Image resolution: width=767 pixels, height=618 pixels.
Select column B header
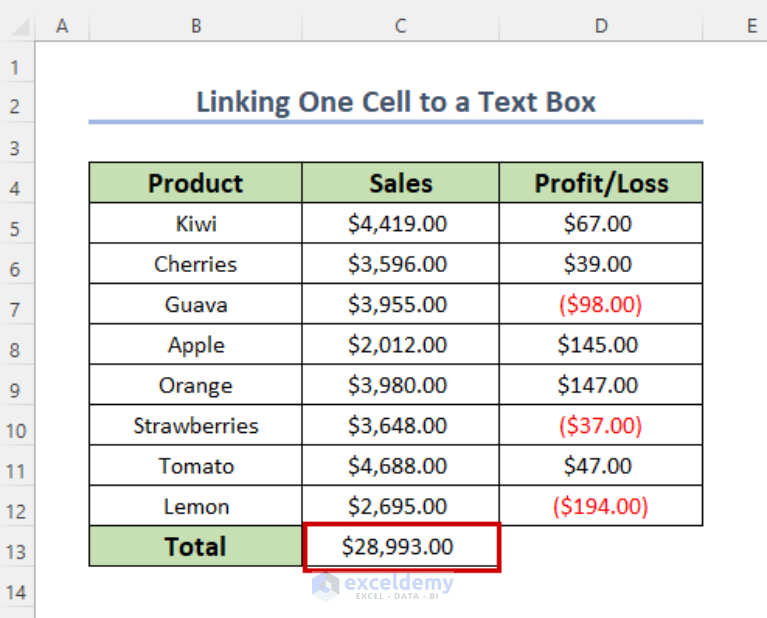[x=196, y=25]
